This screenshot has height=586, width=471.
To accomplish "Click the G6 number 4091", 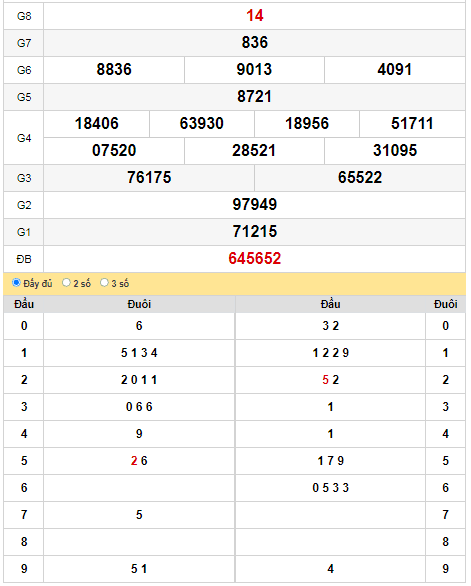I will 395,70.
